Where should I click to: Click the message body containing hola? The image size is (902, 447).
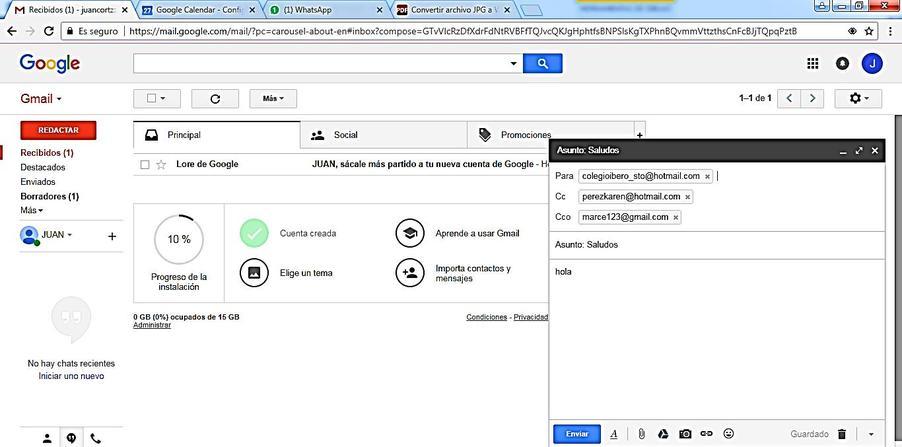[x=717, y=339]
